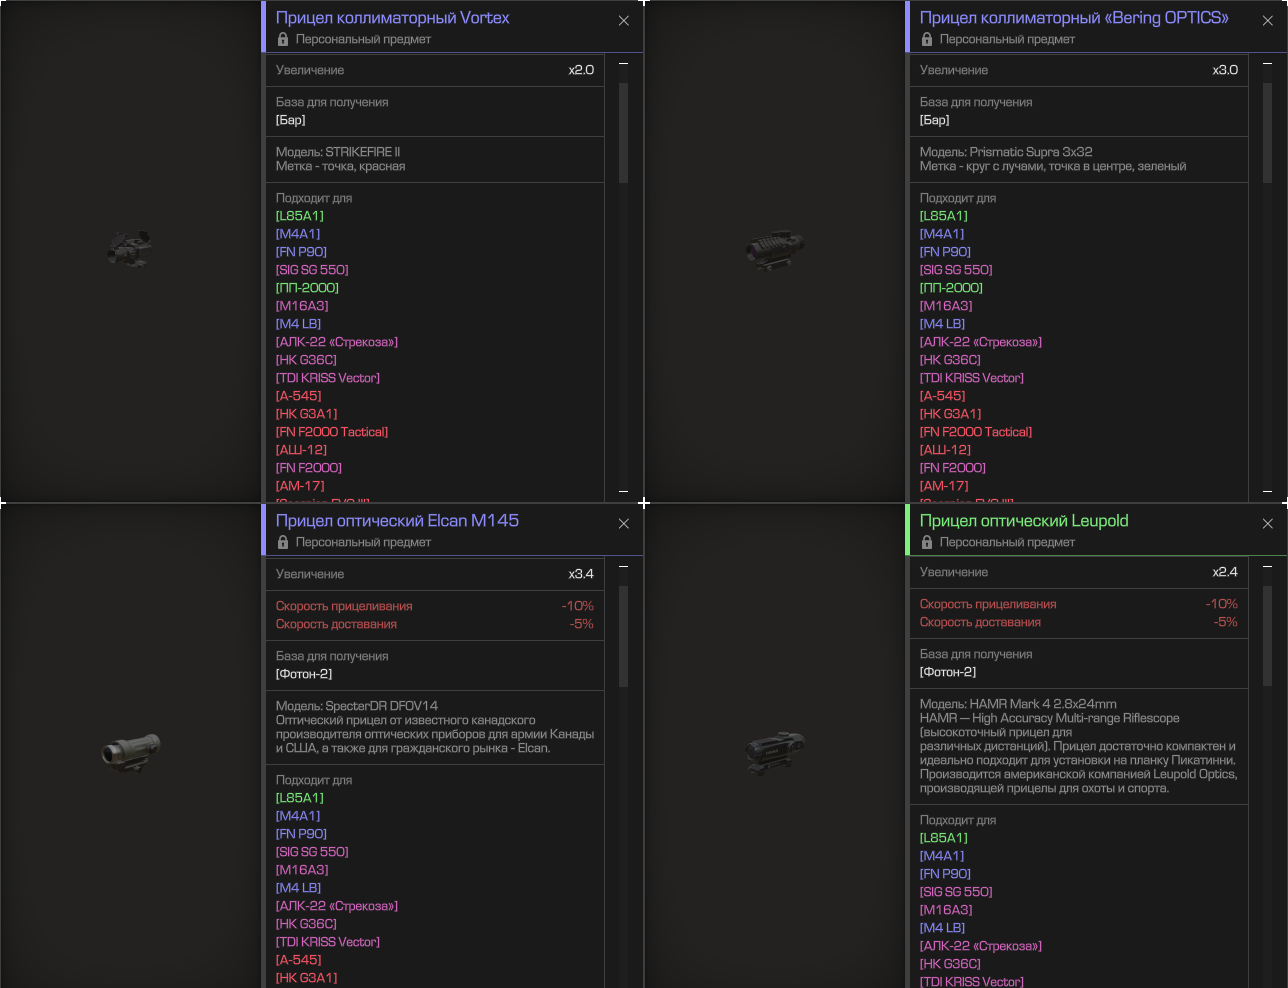
Task: Click the title 'Прицел оптический Leupold'
Action: click(1024, 521)
